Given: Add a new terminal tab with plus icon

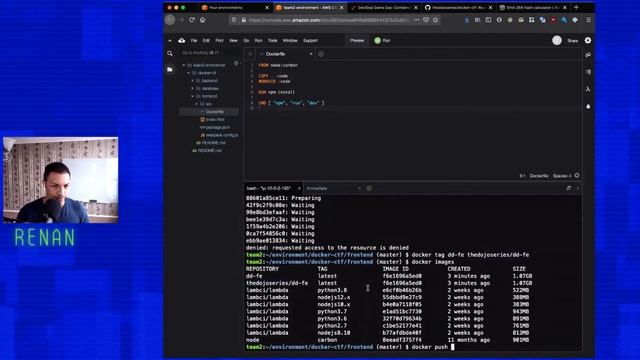Looking at the screenshot, I should click(x=369, y=188).
